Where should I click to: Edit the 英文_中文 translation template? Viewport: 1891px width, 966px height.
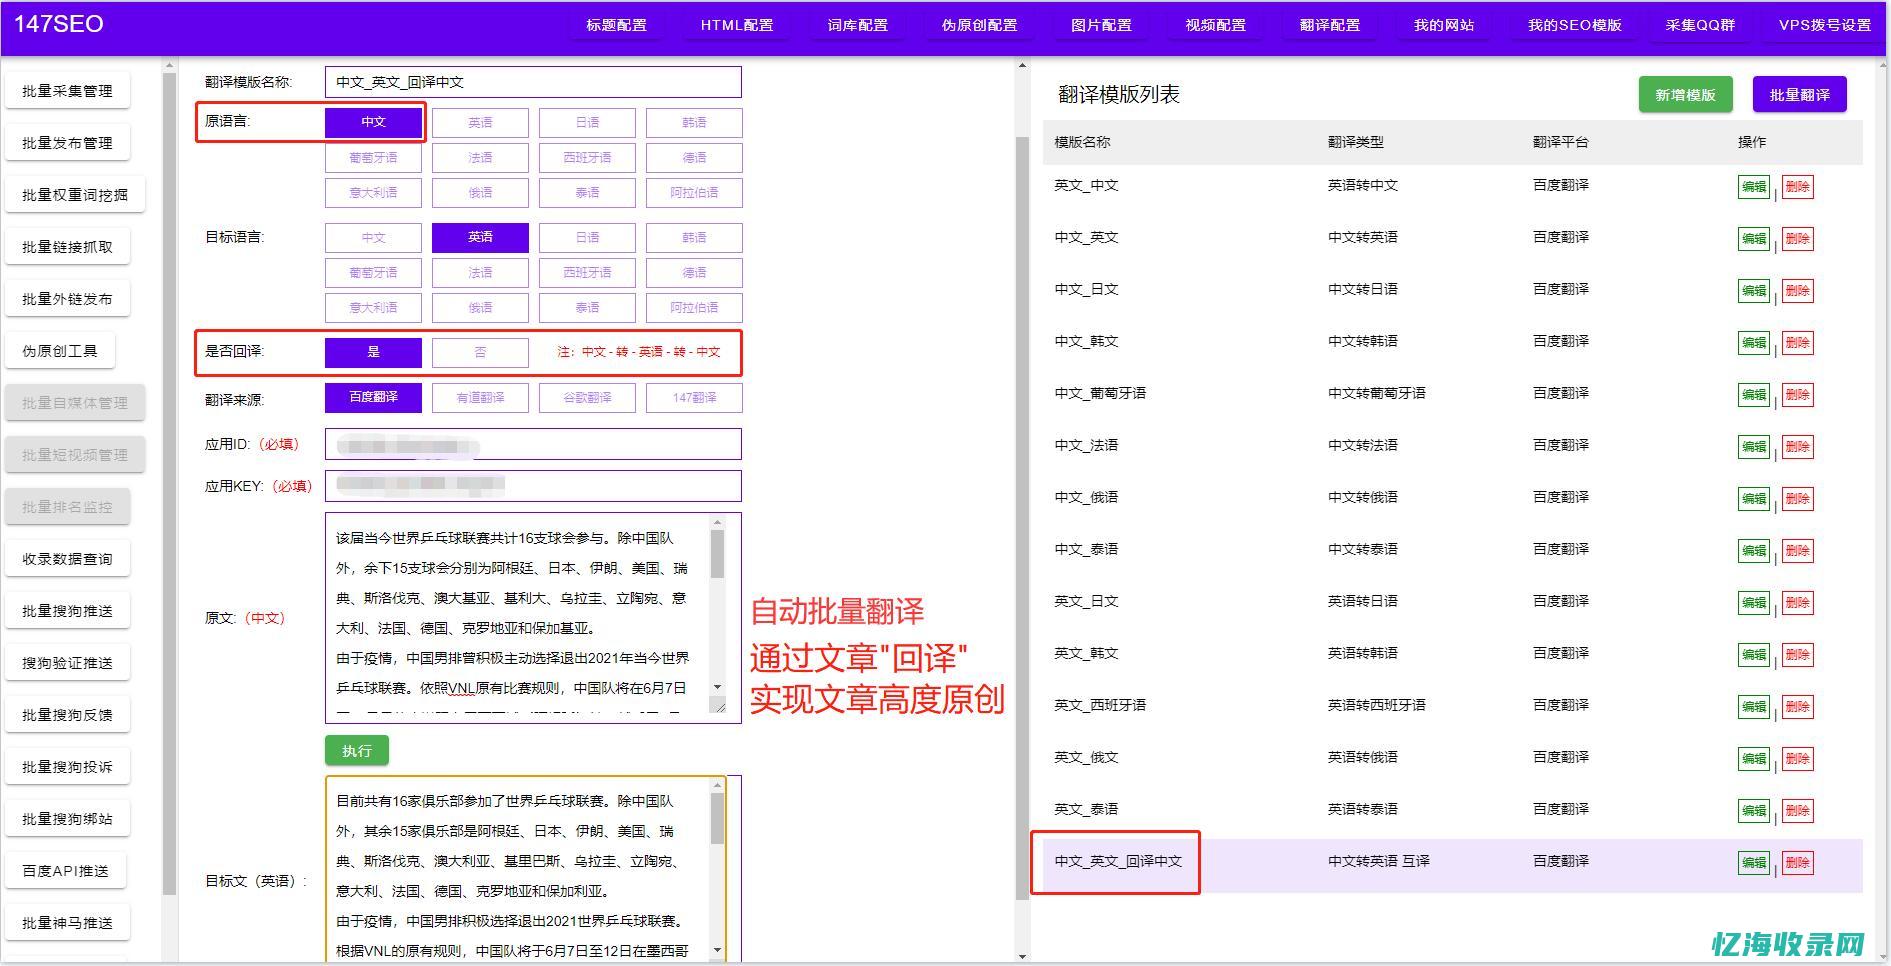click(1753, 186)
